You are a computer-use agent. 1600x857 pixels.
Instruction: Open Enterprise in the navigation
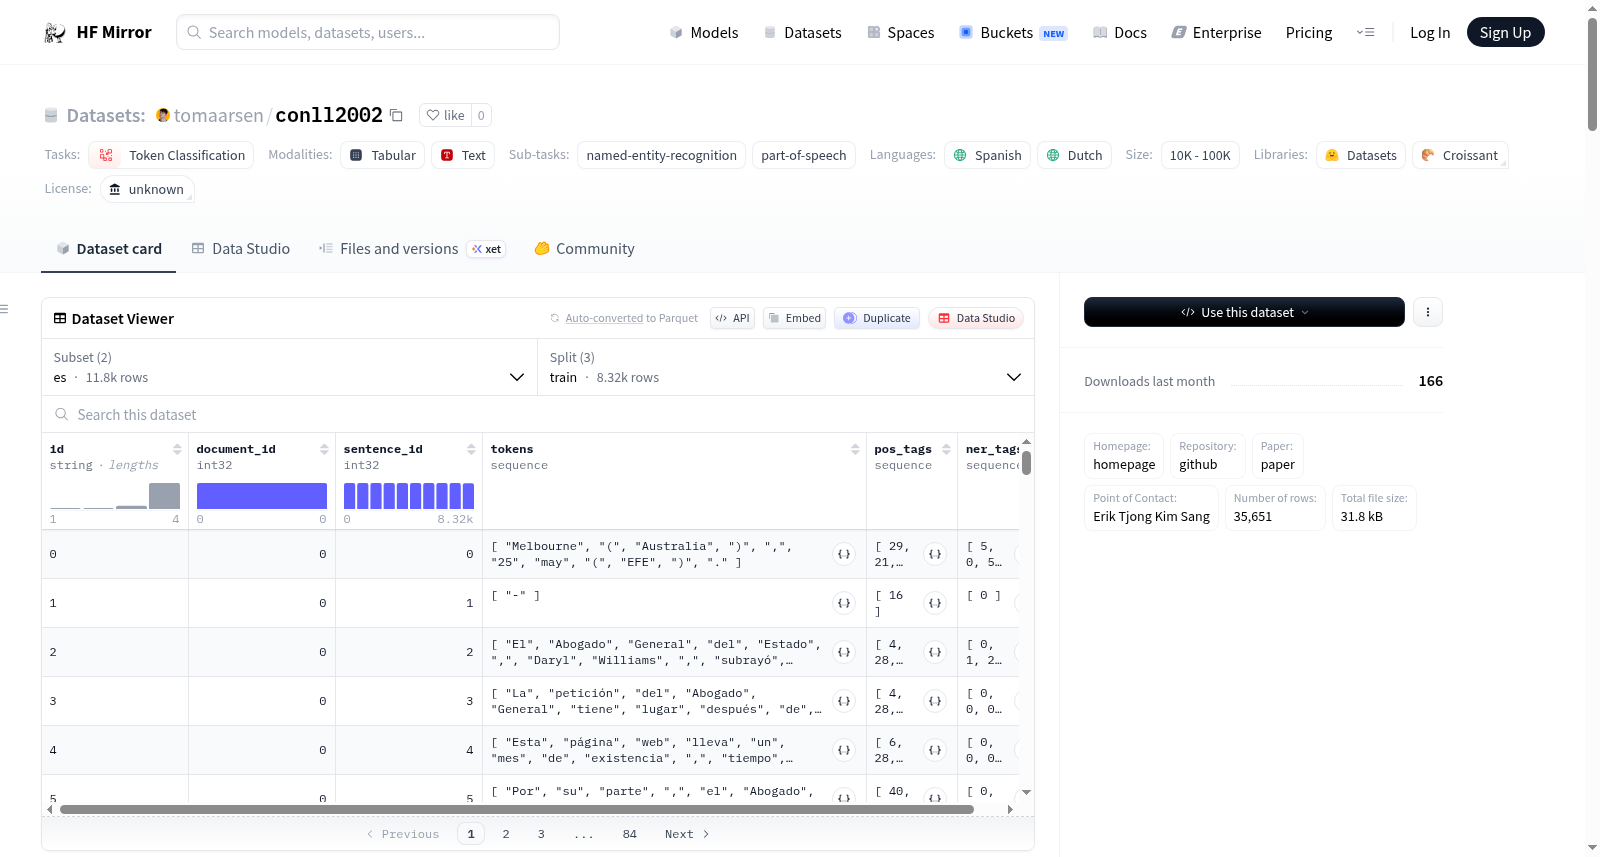point(1217,33)
